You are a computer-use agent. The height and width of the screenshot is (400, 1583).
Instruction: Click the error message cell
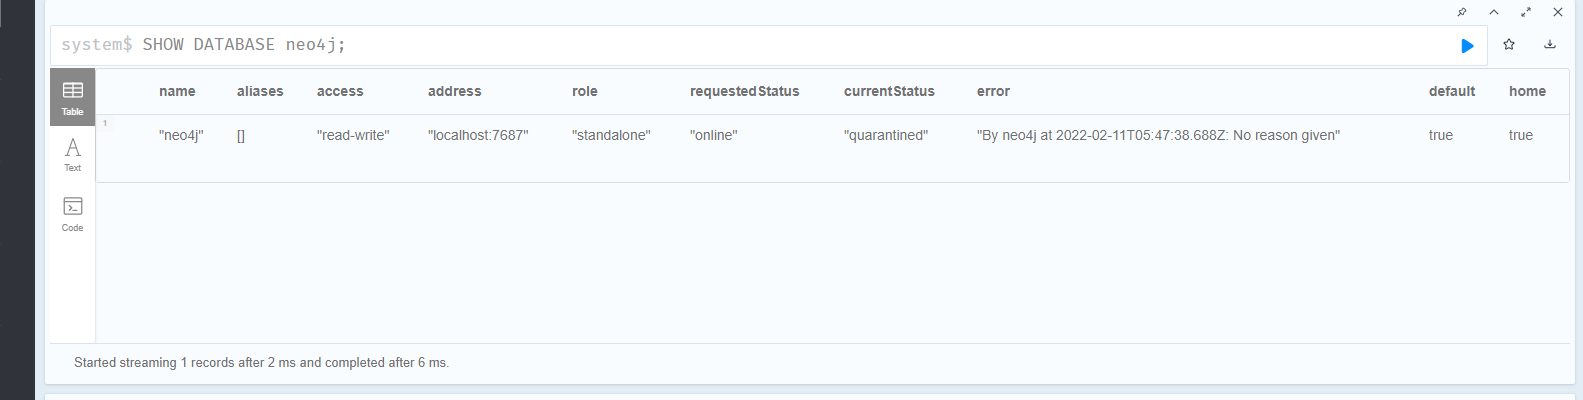1158,135
